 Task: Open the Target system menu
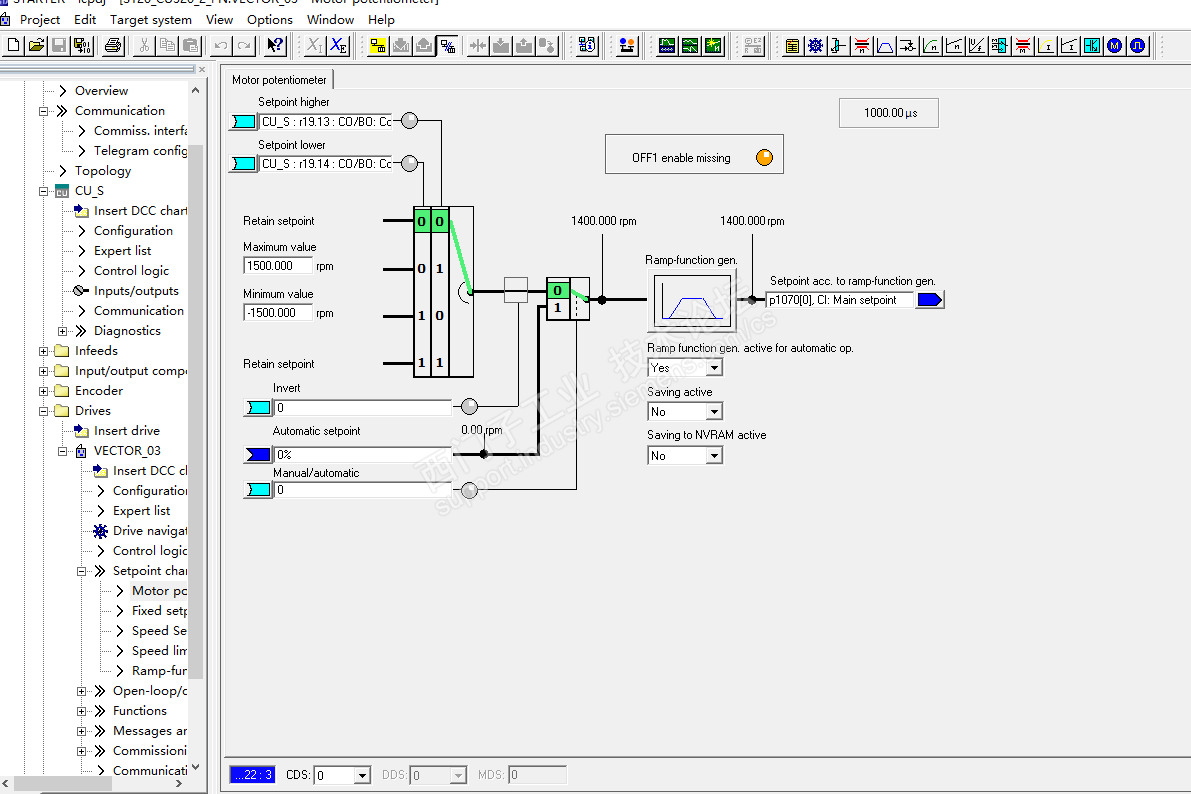coord(150,19)
